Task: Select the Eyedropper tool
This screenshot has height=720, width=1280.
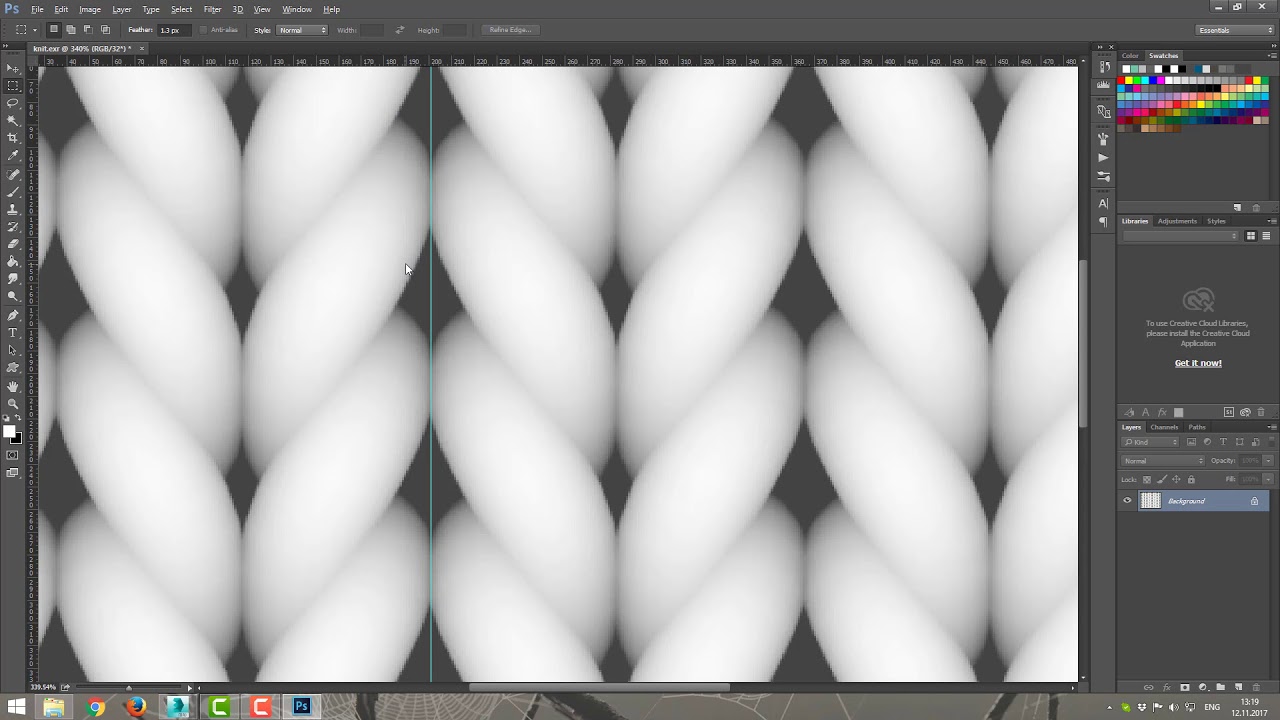Action: pos(13,155)
